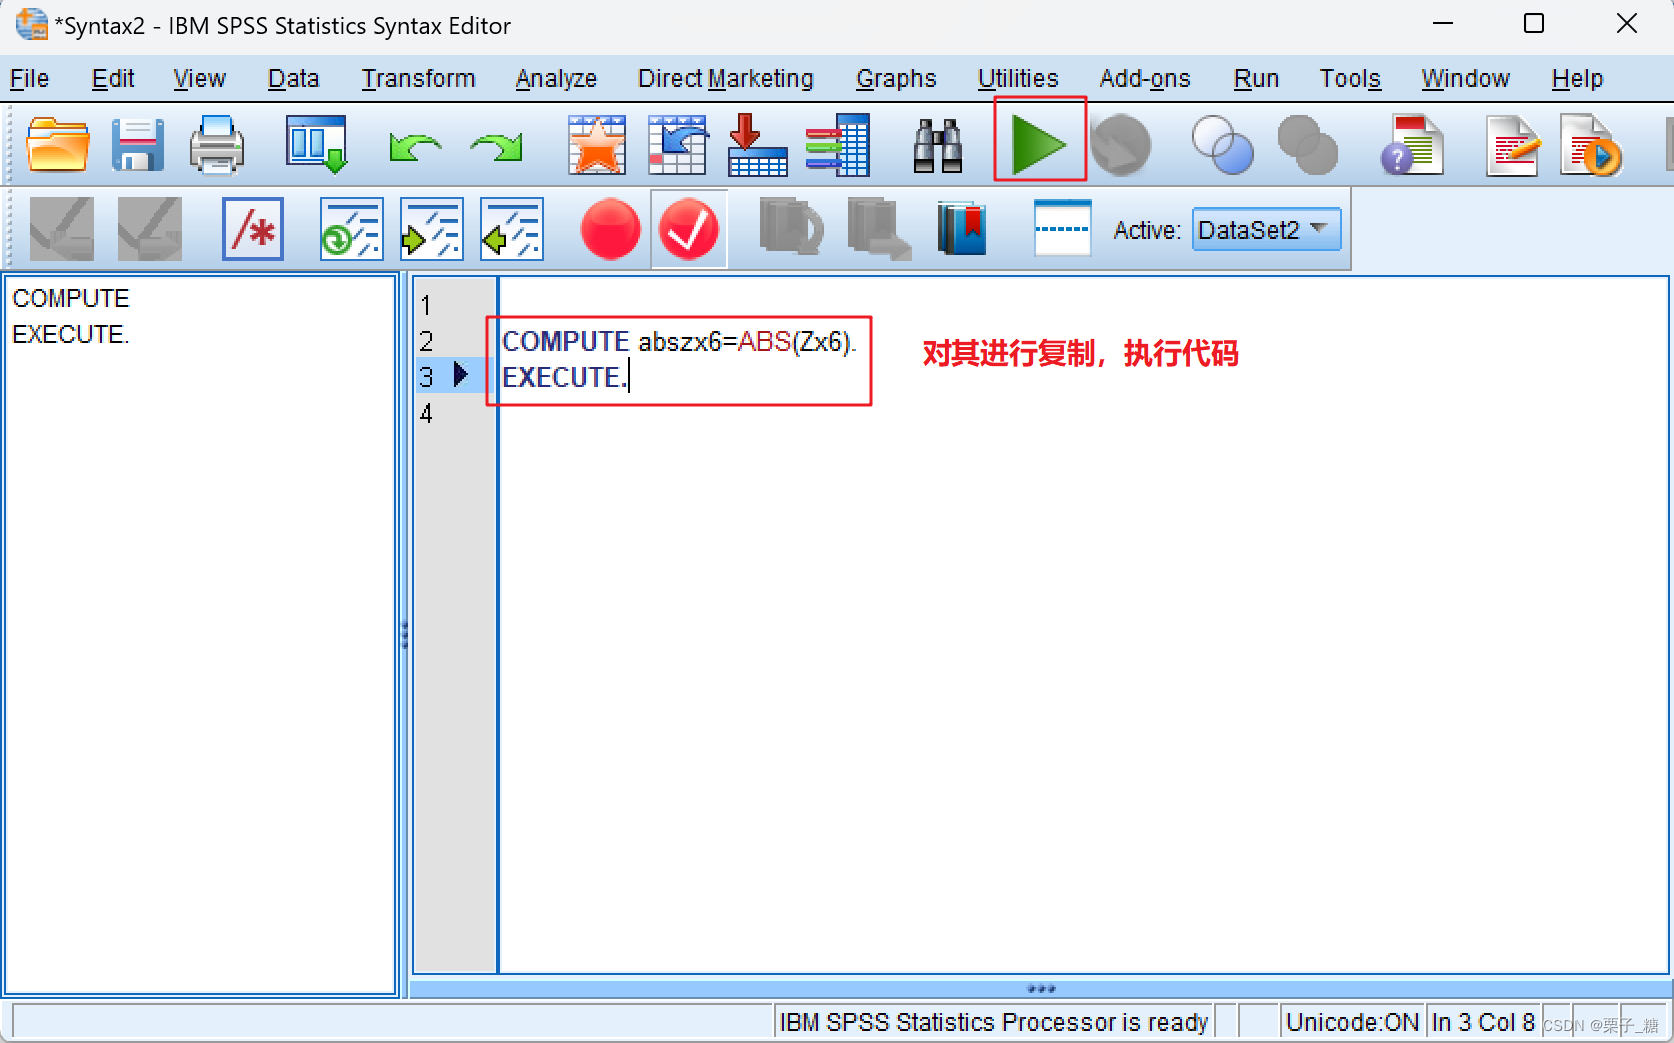This screenshot has height=1043, width=1674.
Task: Select EXECUTE. in the navigation pane
Action: (x=71, y=334)
